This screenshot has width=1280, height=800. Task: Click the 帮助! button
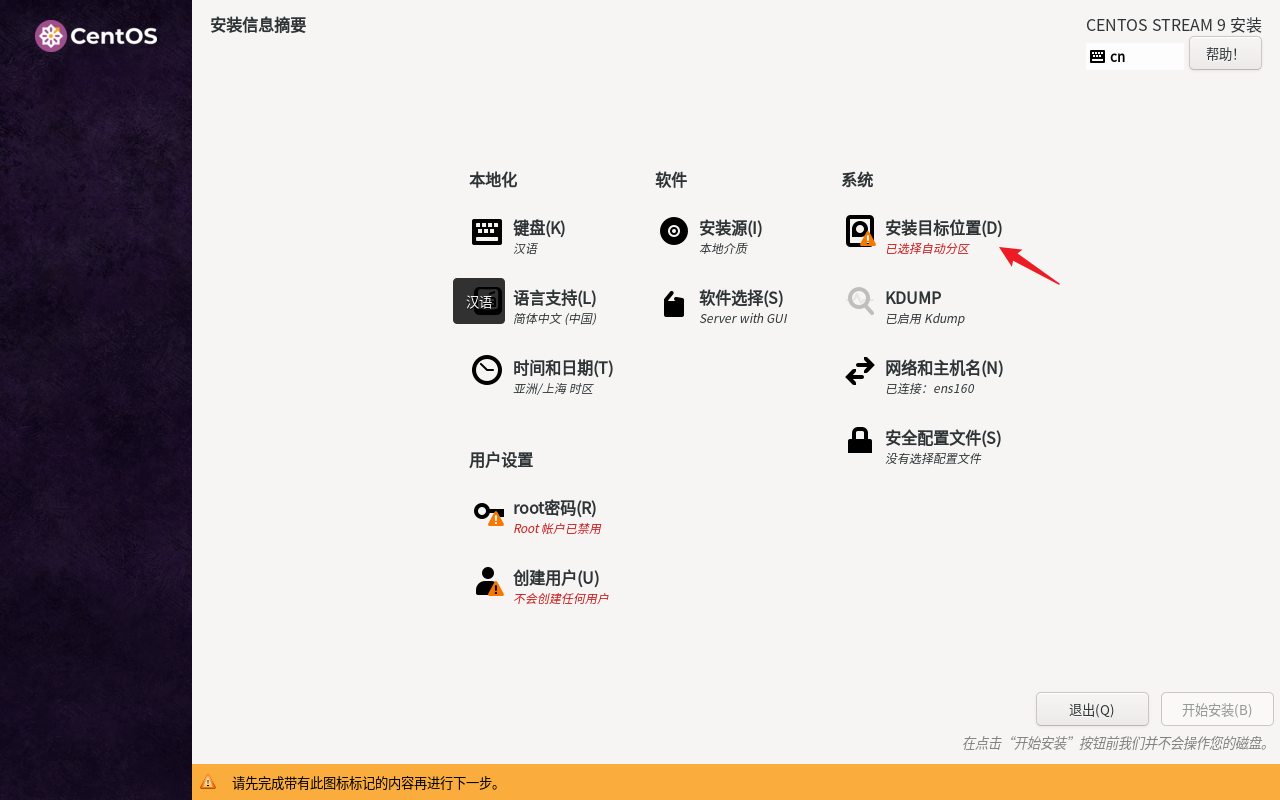click(1225, 54)
